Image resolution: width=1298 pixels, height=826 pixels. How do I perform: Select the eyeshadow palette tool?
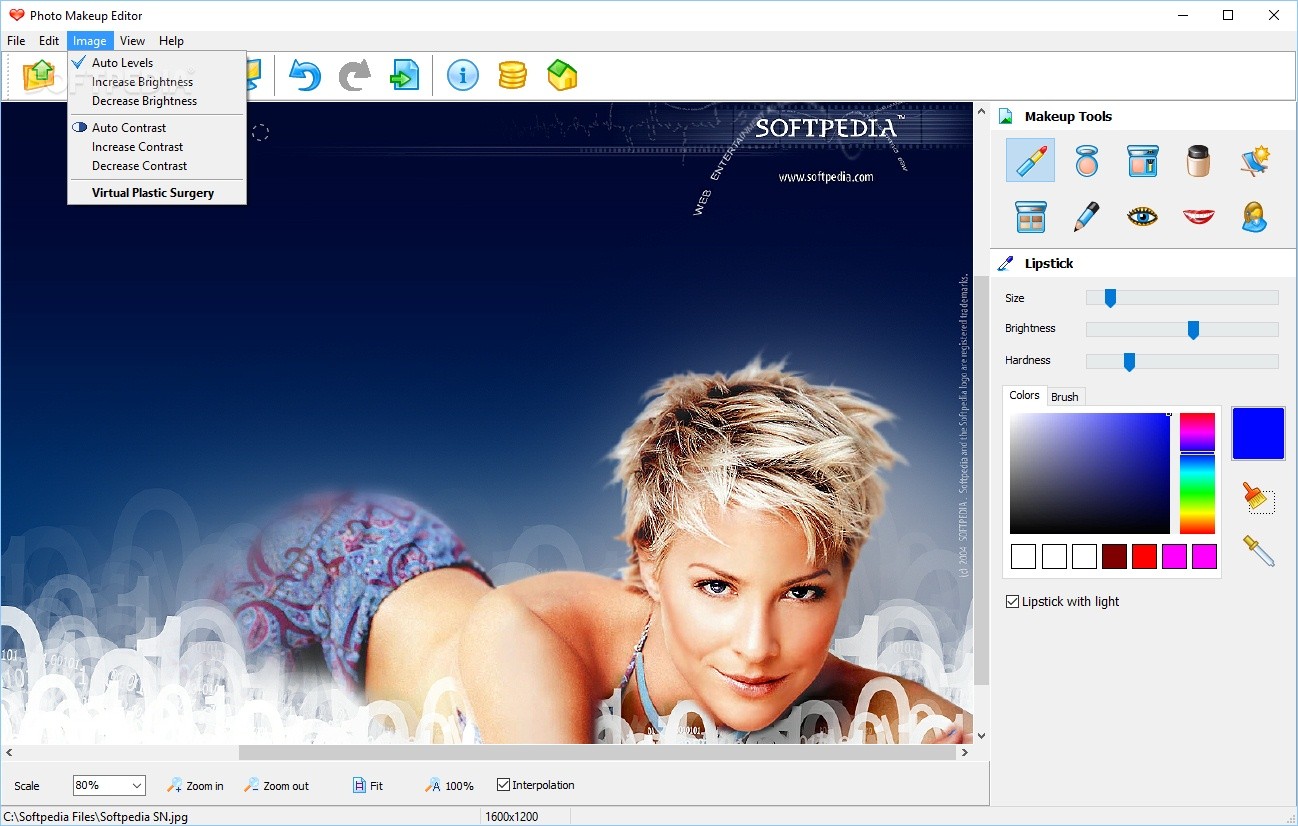[1030, 216]
